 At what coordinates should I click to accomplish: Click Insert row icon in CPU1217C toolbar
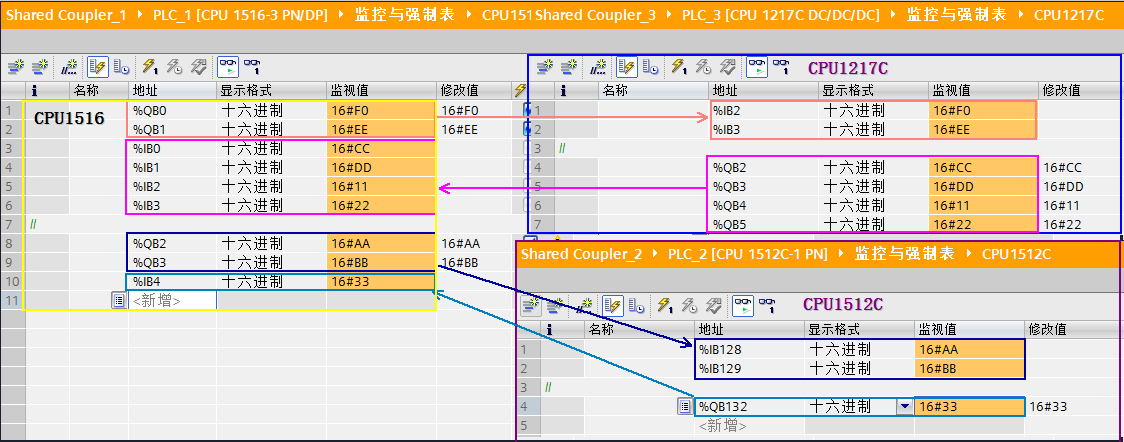pos(546,67)
